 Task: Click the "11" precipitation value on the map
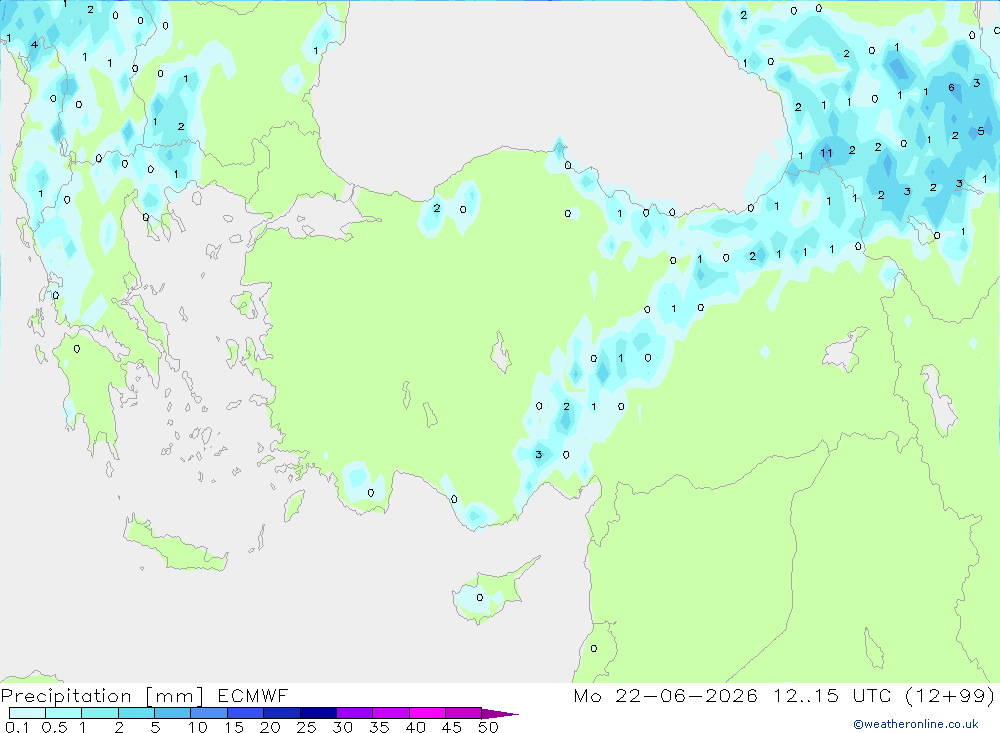tap(826, 153)
